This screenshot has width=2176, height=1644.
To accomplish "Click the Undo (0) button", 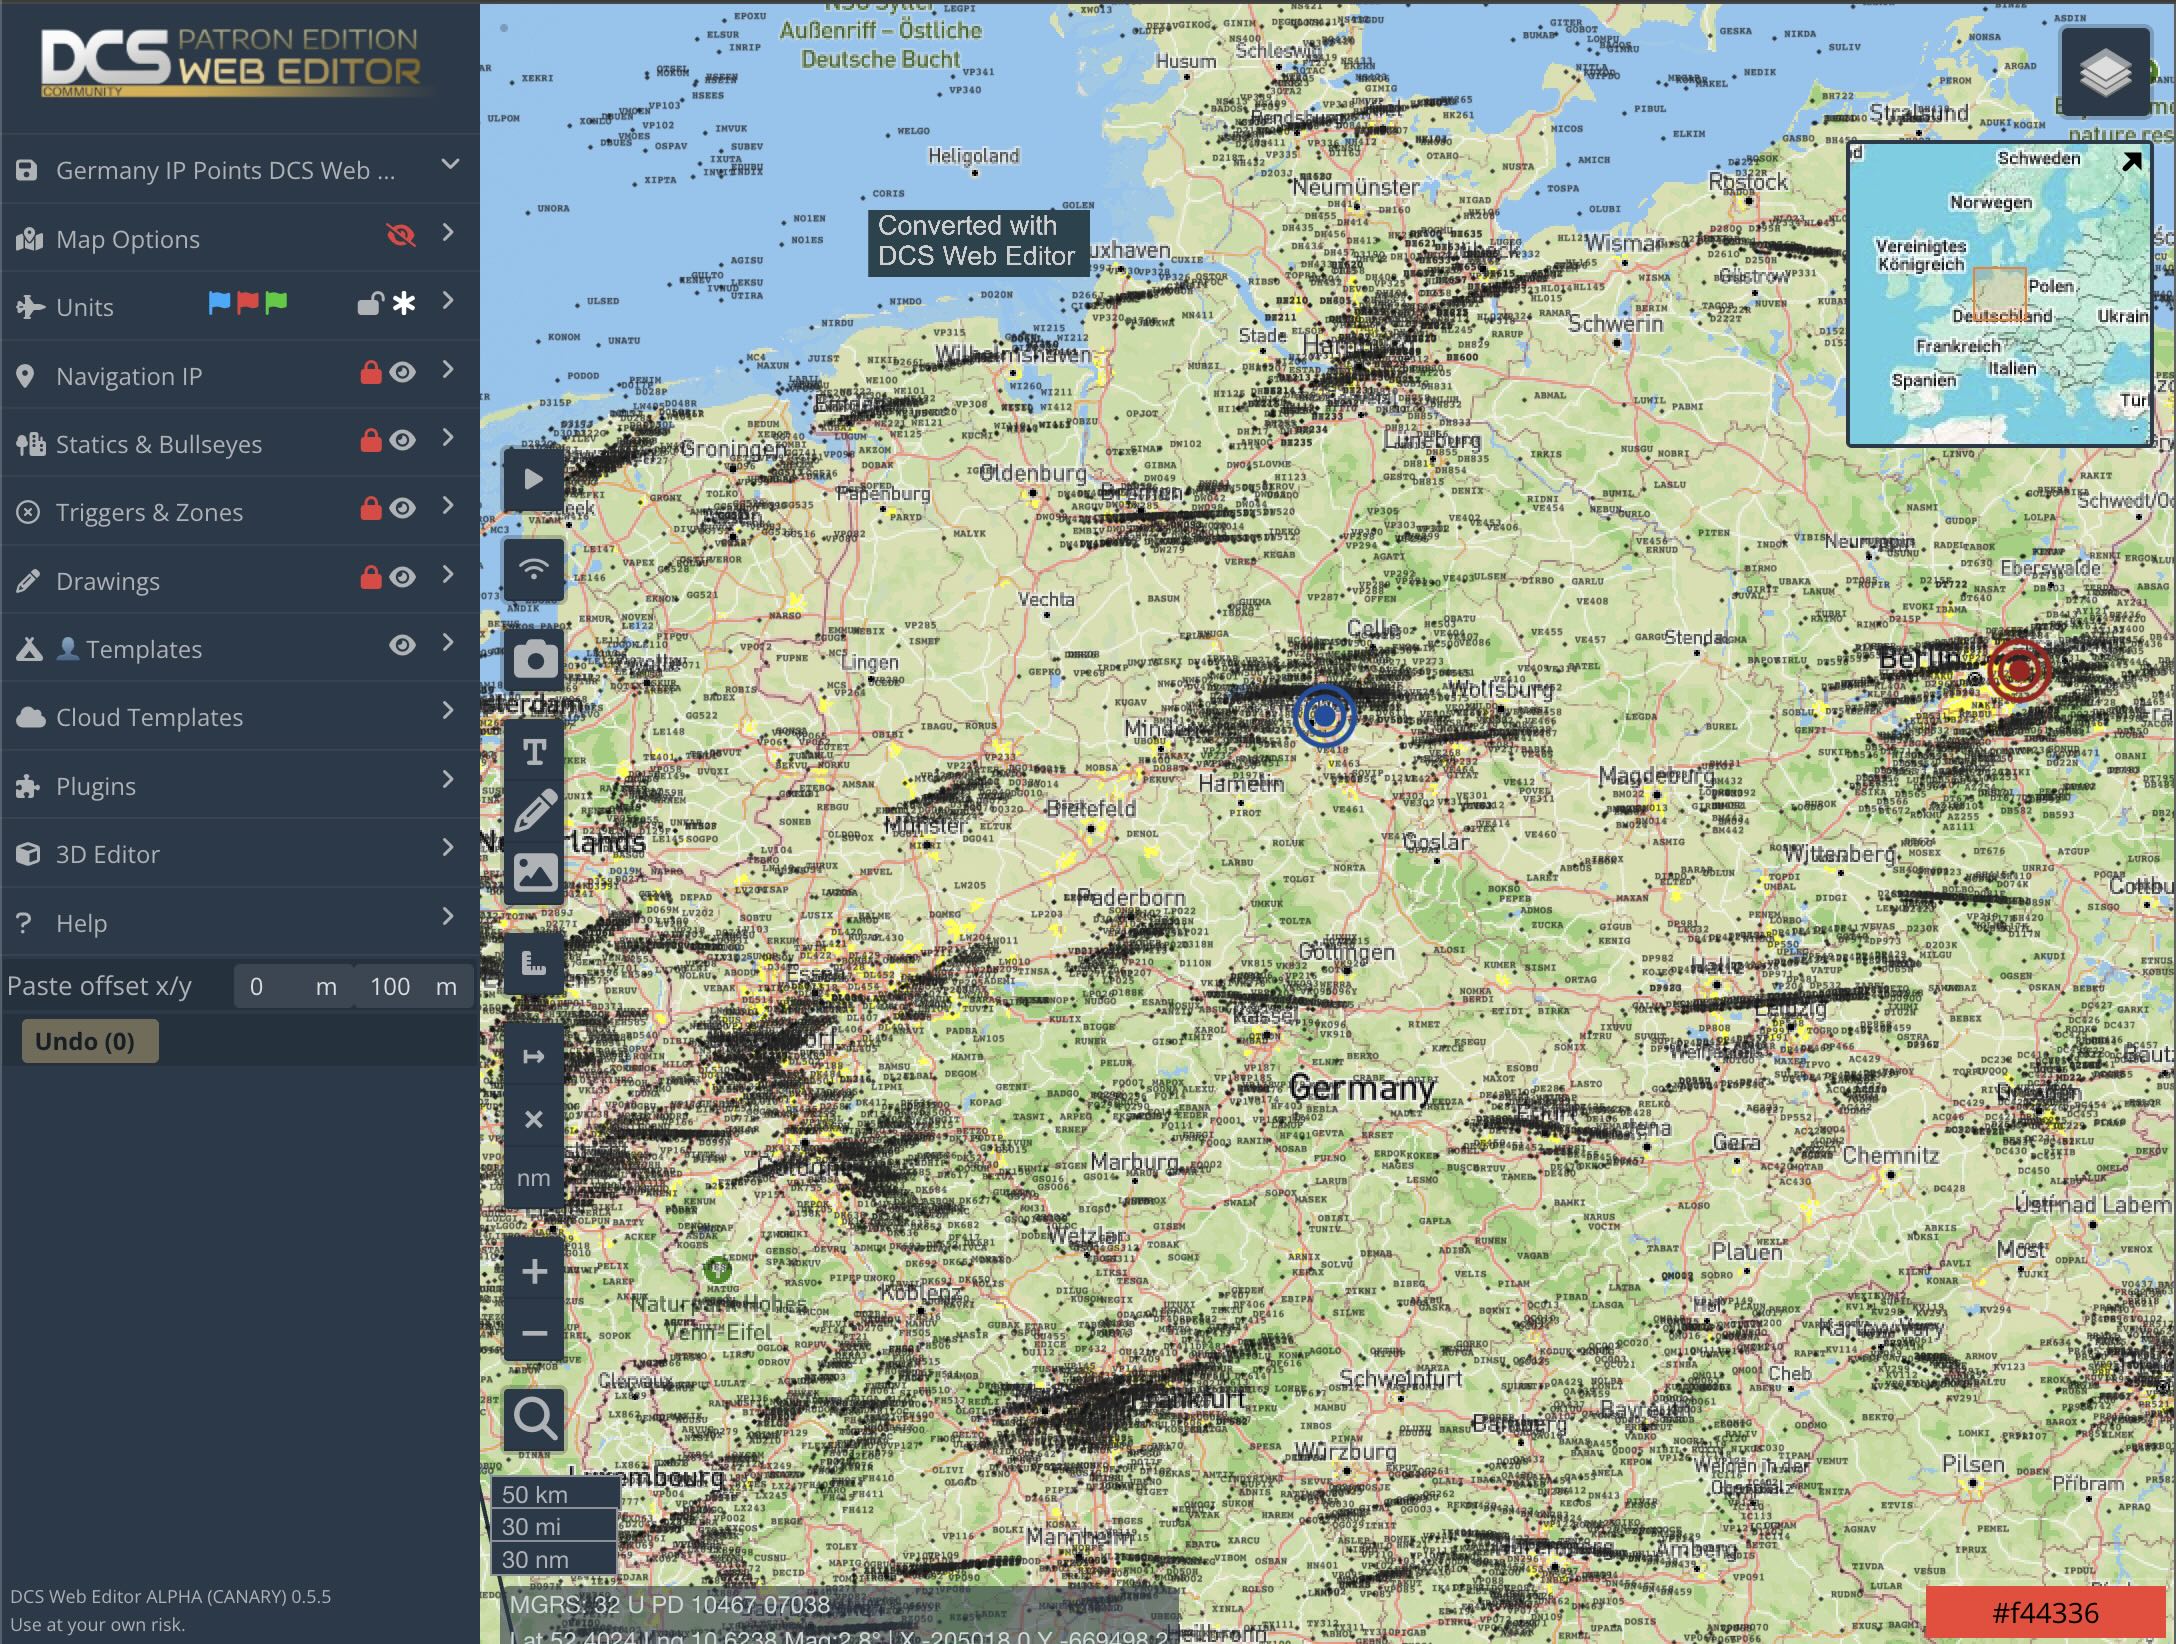I will click(88, 1040).
